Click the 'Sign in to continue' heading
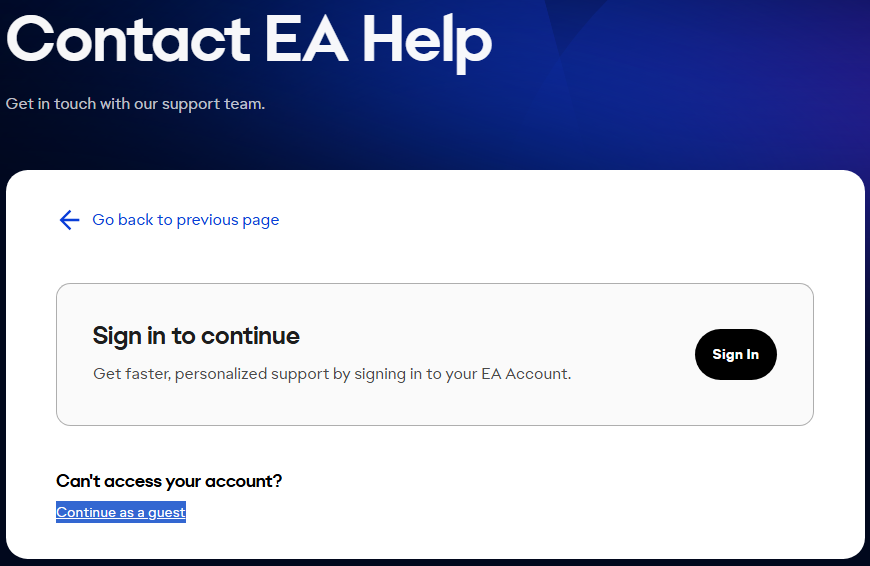The width and height of the screenshot is (870, 566). coord(196,335)
